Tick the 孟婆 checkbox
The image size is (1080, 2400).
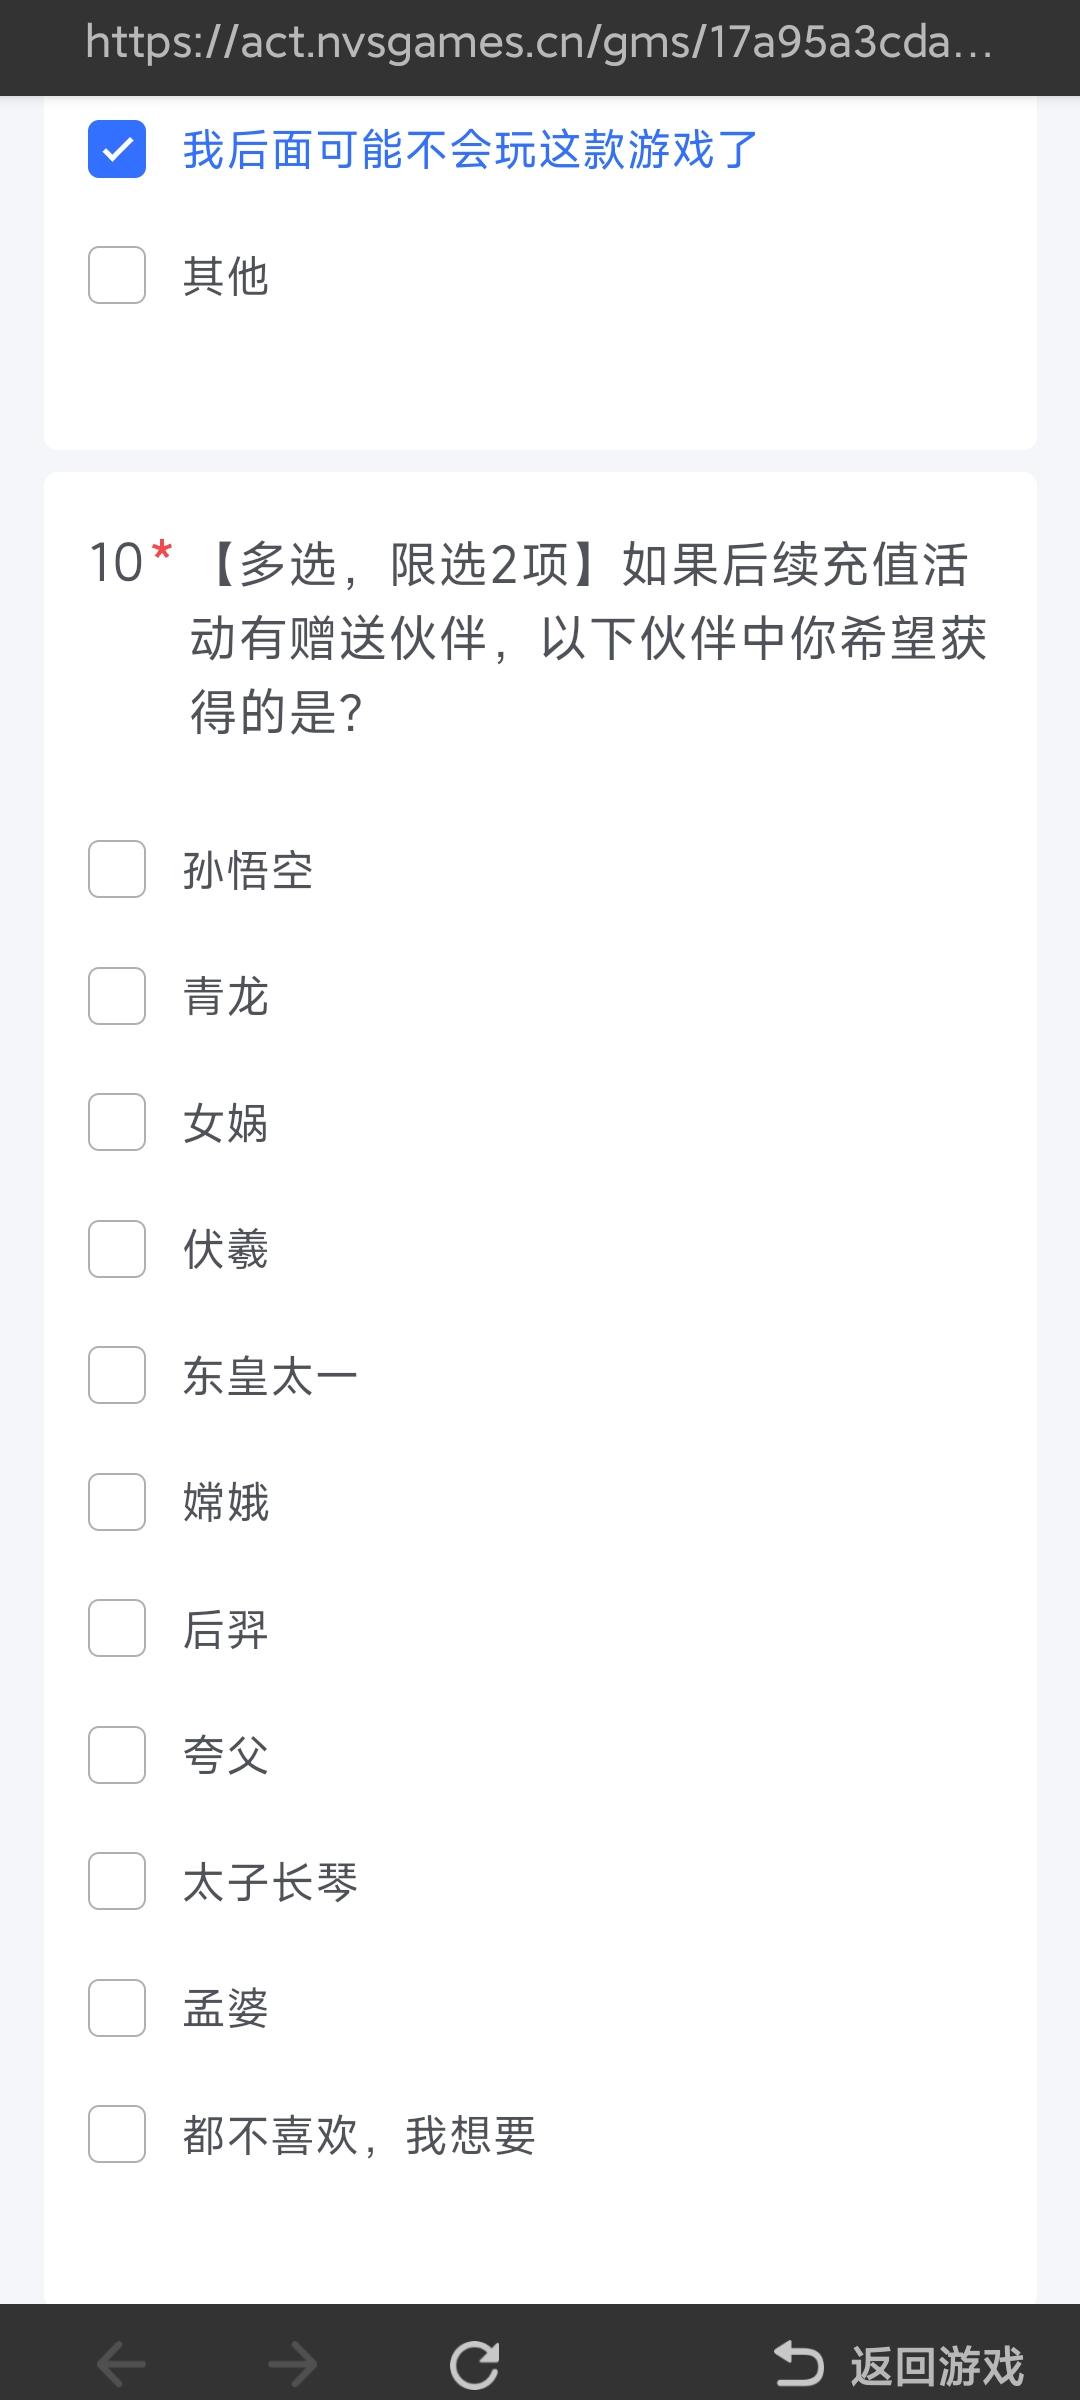tap(117, 2008)
